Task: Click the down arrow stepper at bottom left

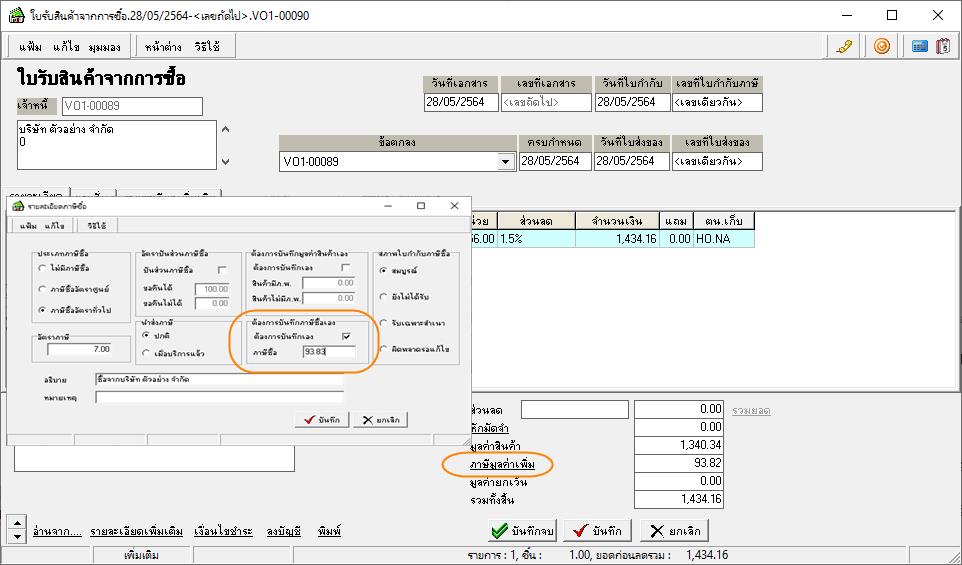Action: click(17, 537)
